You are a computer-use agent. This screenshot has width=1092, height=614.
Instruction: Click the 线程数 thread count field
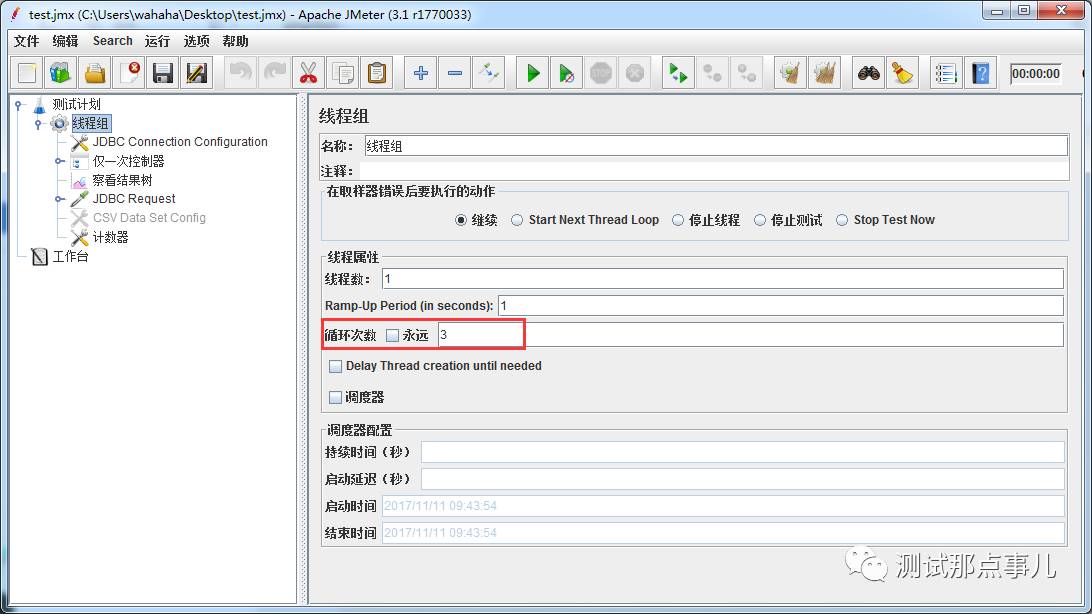(722, 279)
